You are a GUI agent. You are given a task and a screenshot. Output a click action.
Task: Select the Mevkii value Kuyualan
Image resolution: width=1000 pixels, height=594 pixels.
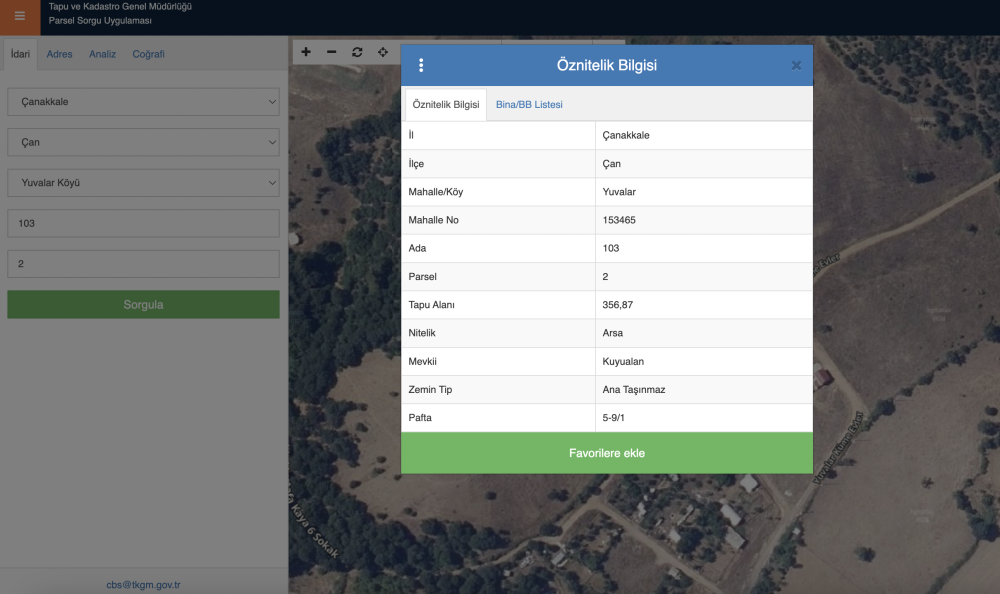pos(623,361)
